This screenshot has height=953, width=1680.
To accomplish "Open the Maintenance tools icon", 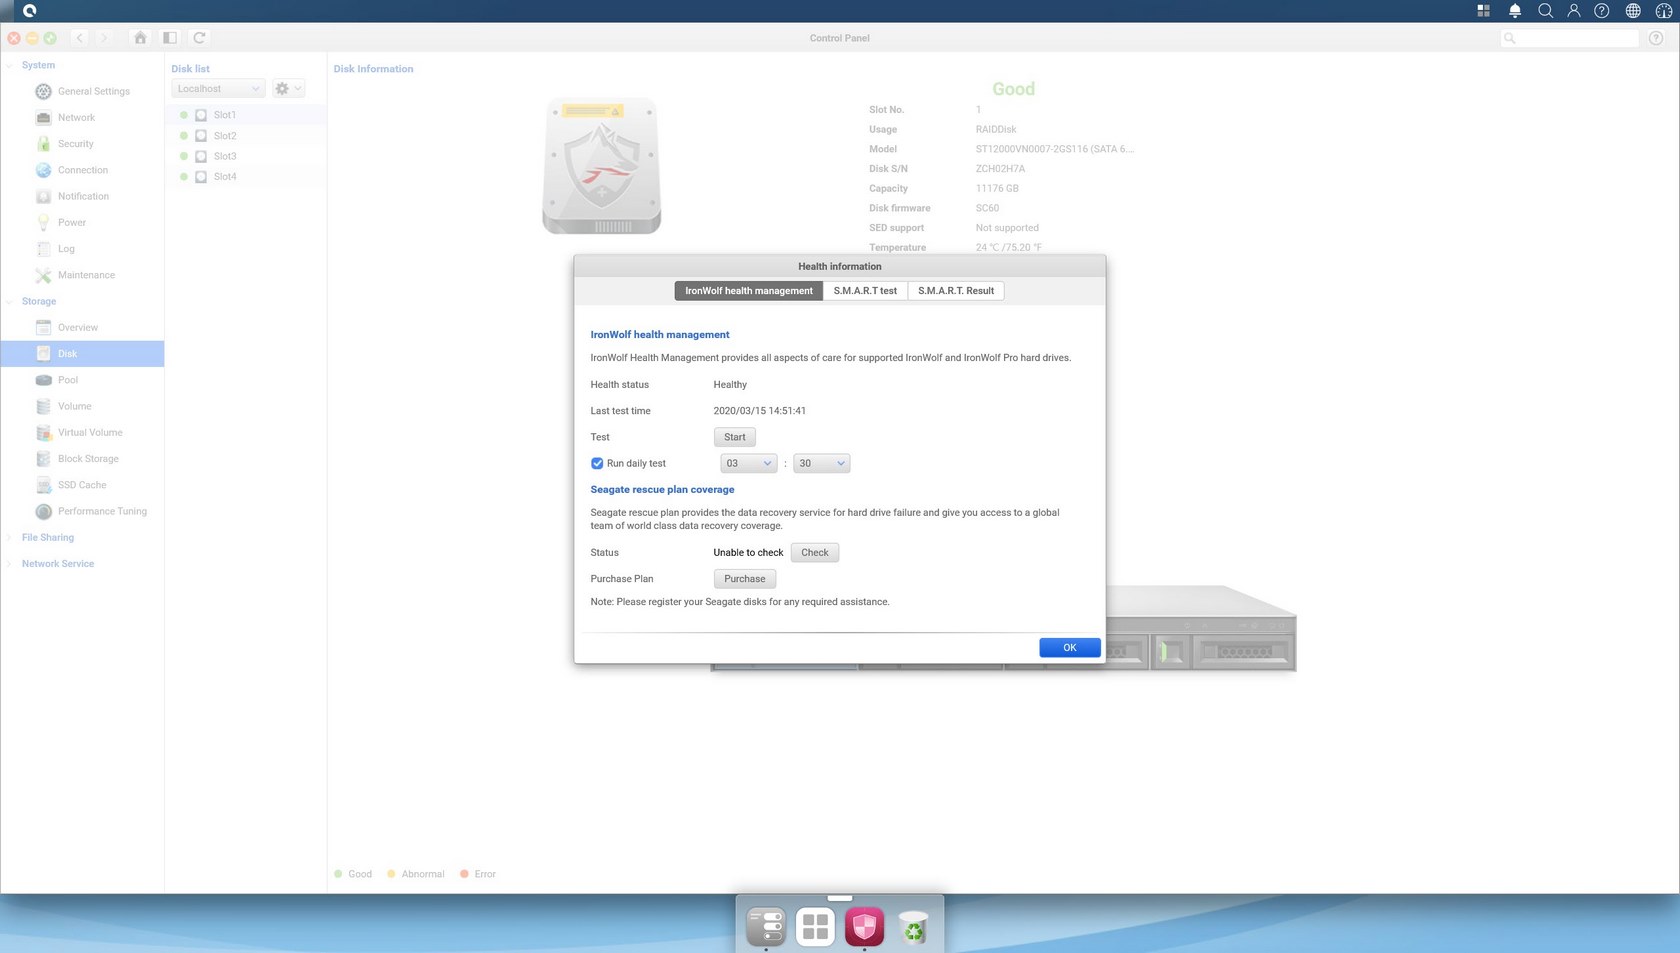I will 43,275.
